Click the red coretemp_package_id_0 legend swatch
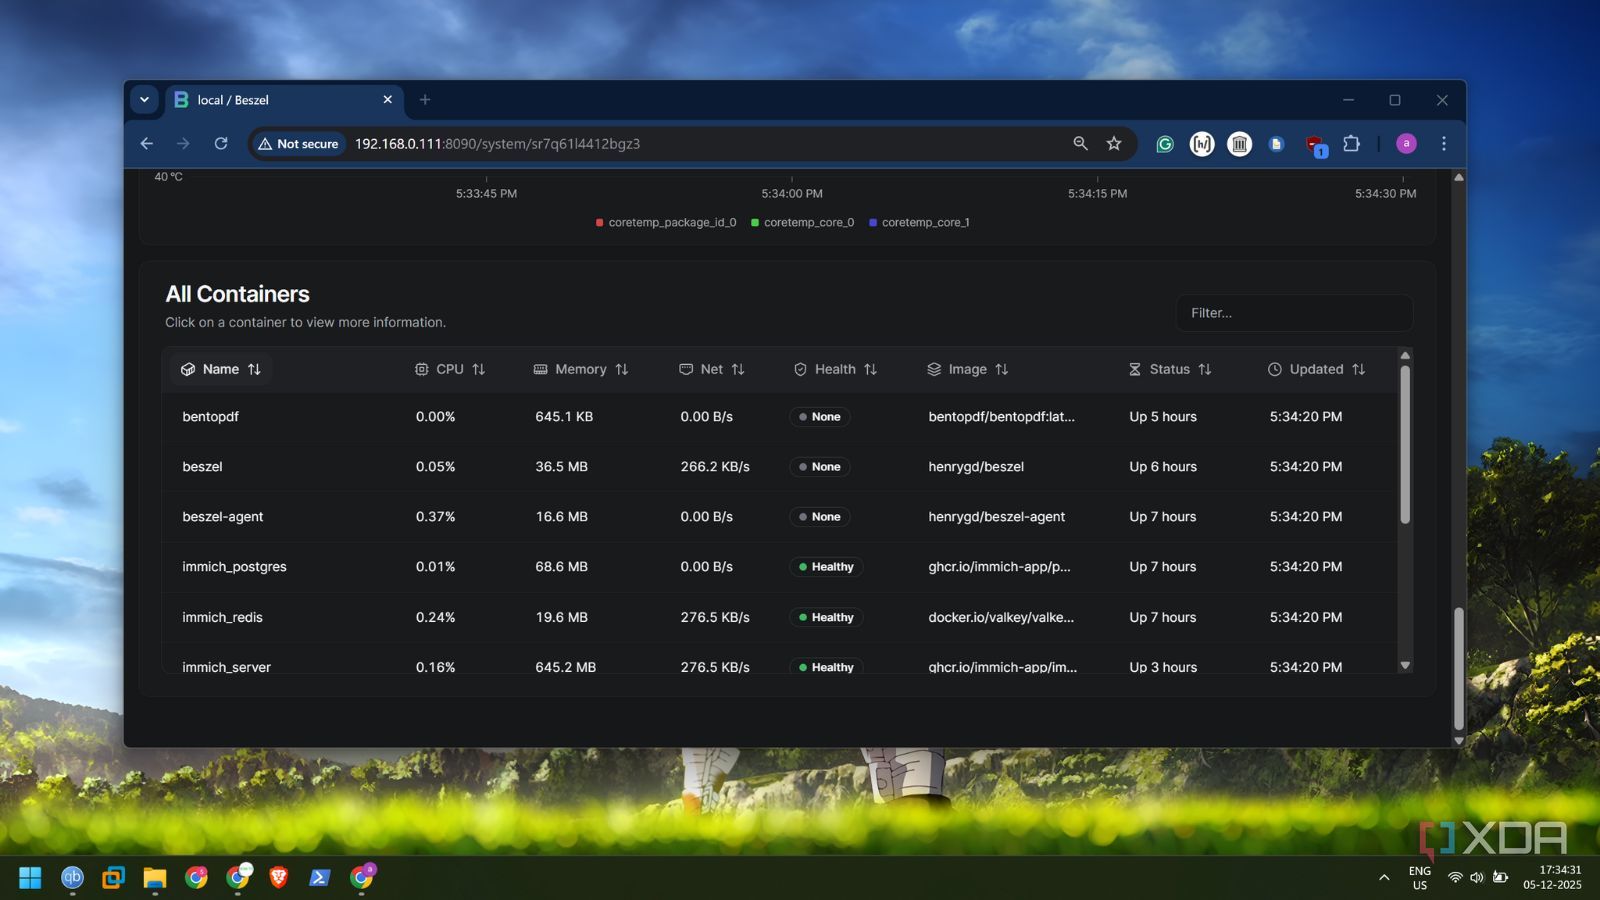 [599, 223]
